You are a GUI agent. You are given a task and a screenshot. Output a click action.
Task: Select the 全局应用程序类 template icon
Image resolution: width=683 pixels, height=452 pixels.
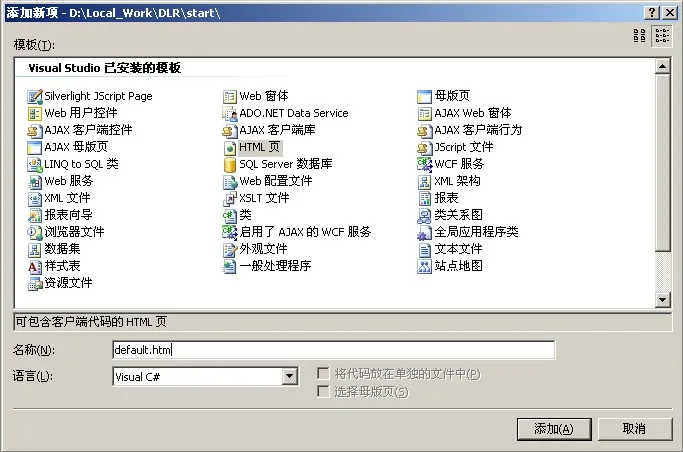point(424,232)
